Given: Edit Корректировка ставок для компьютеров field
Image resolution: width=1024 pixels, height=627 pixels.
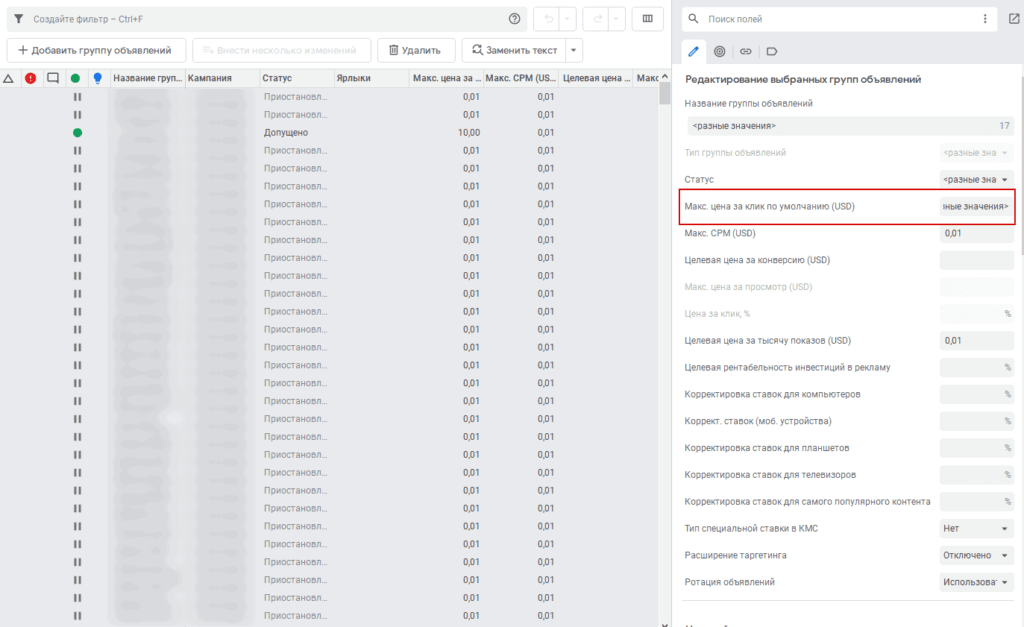Looking at the screenshot, I should [x=976, y=394].
